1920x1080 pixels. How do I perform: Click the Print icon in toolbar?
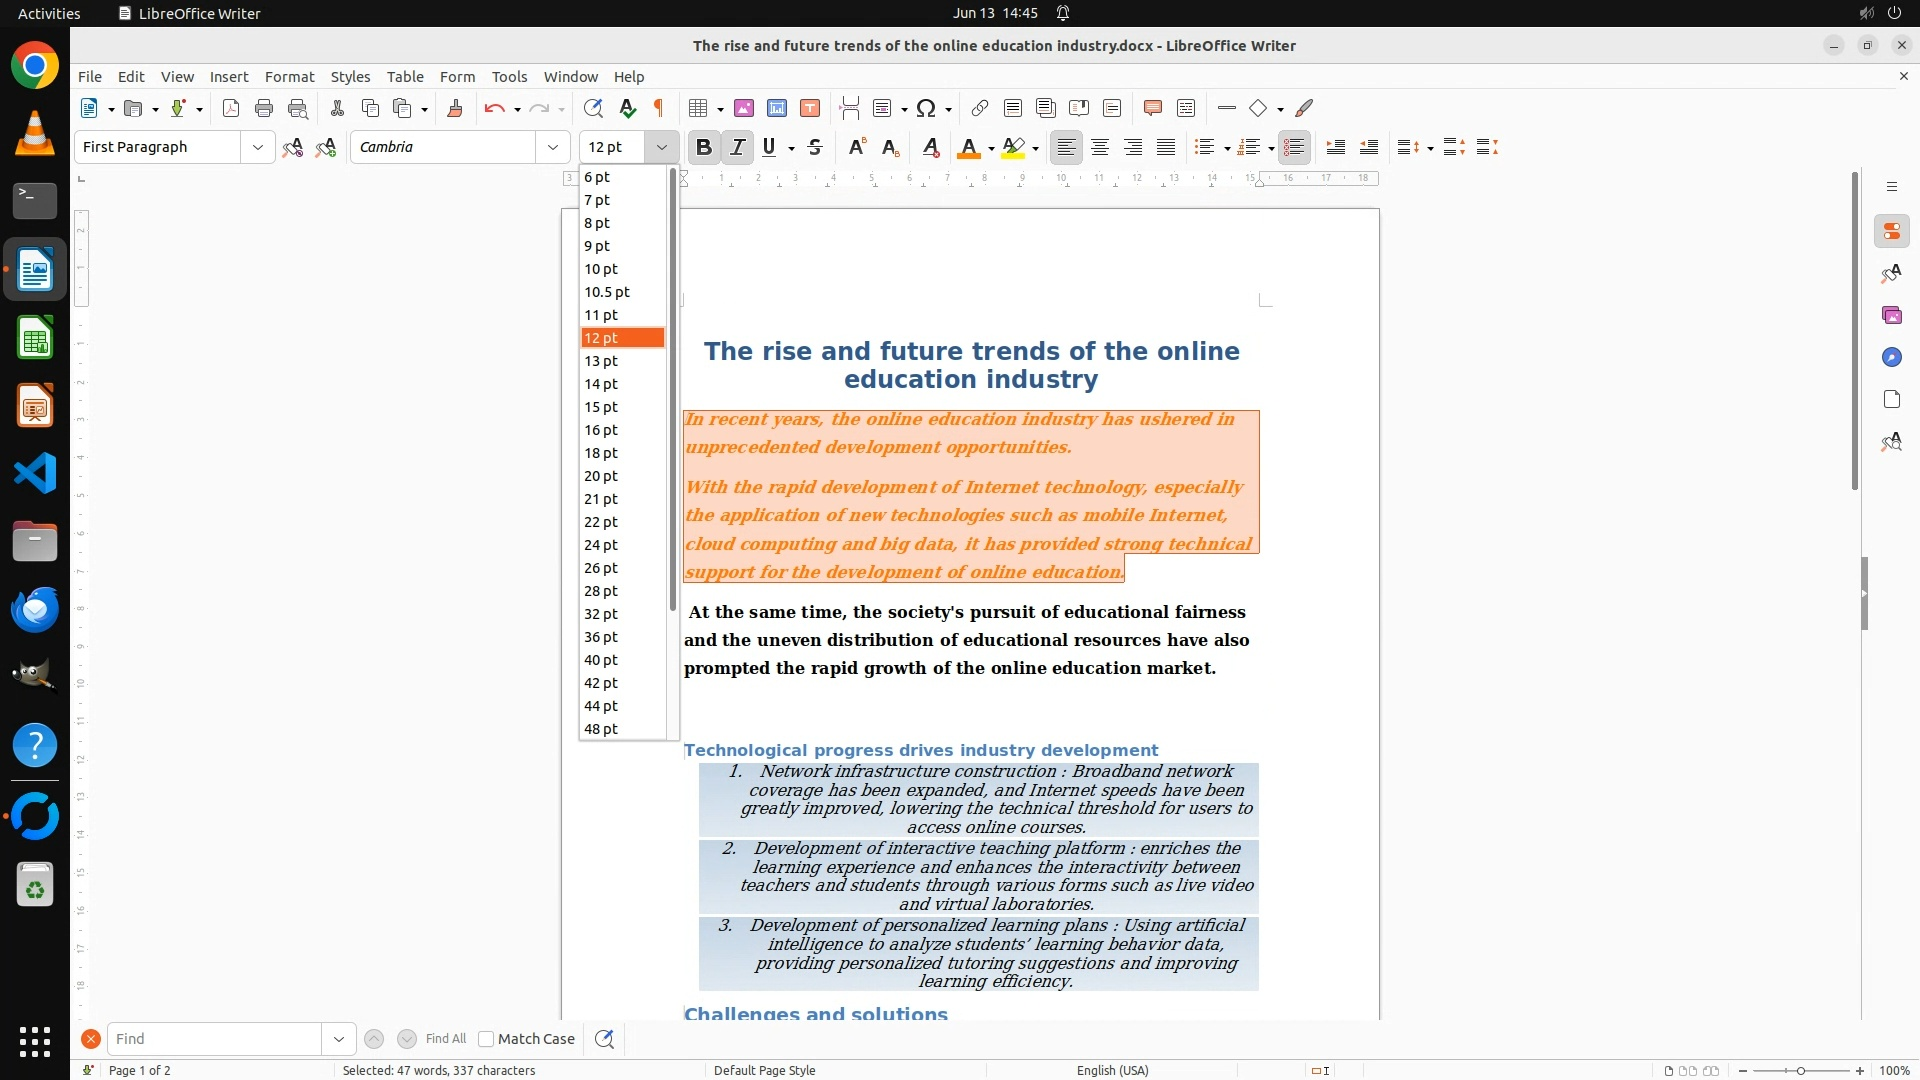(x=264, y=109)
